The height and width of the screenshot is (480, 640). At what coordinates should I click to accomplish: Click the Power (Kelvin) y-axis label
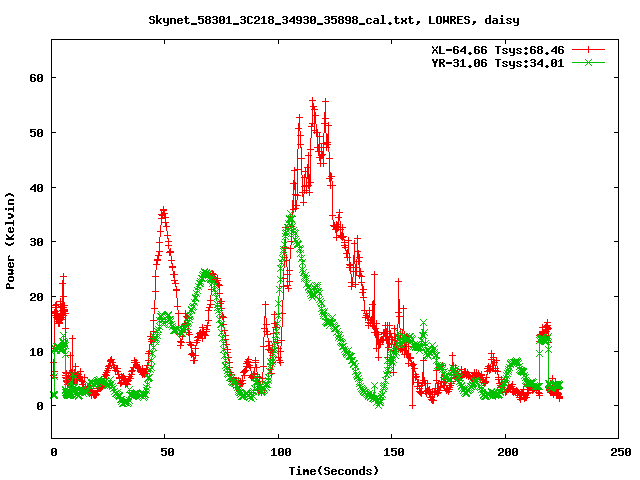tap(10, 241)
